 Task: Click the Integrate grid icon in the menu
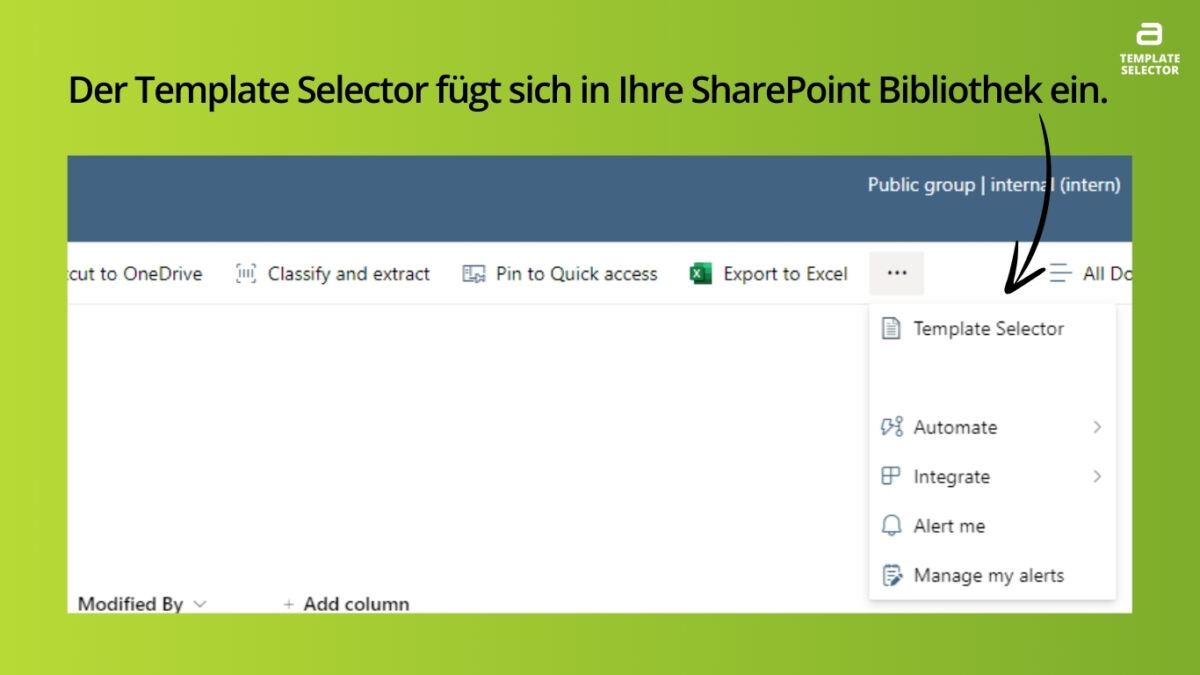point(891,477)
